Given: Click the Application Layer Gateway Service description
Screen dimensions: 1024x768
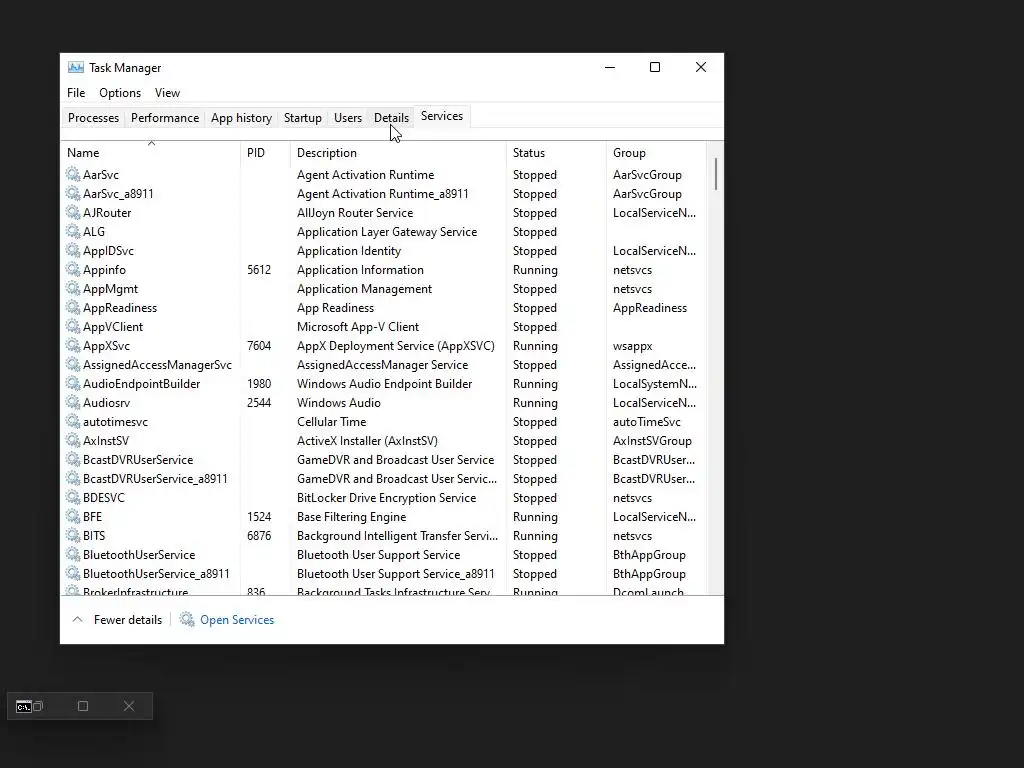Looking at the screenshot, I should (x=387, y=232).
